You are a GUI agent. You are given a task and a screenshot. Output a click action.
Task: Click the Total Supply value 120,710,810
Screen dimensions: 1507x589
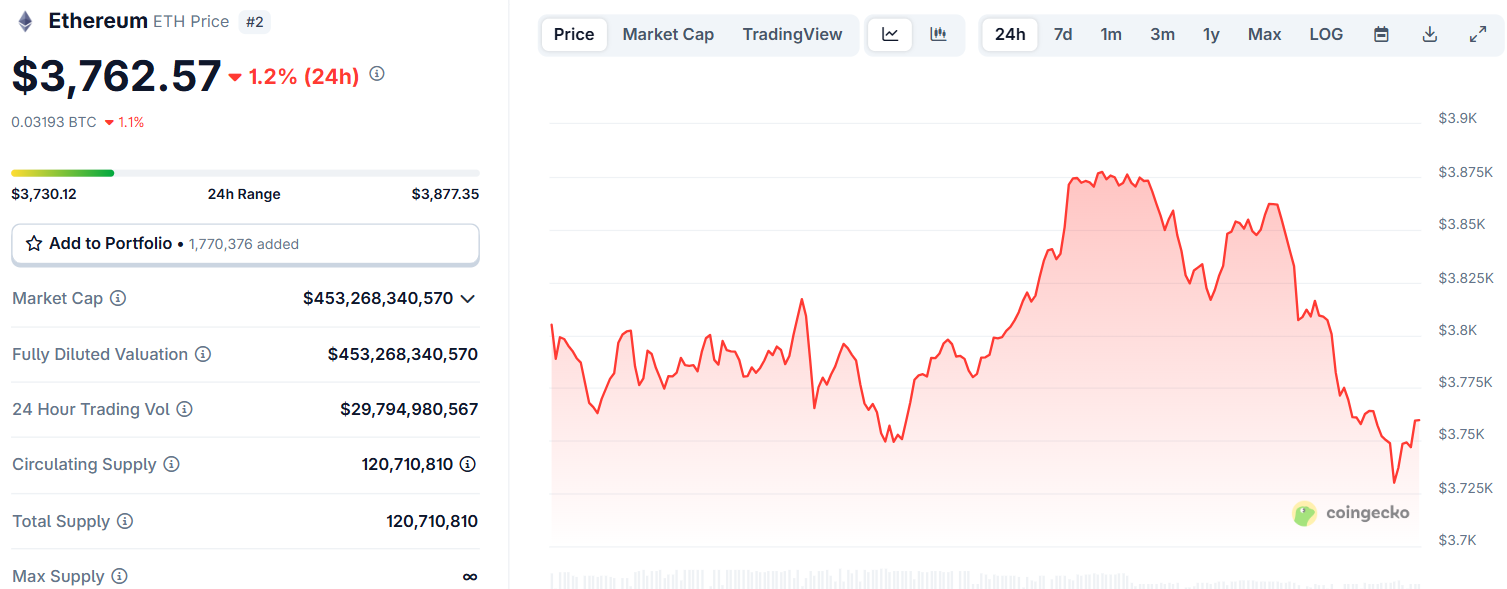tap(432, 521)
